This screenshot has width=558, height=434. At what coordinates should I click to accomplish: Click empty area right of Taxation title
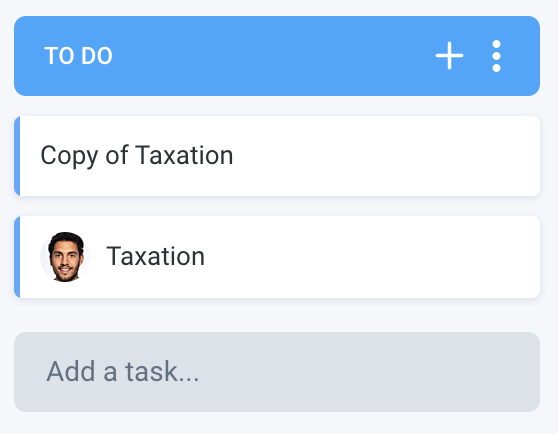370,257
